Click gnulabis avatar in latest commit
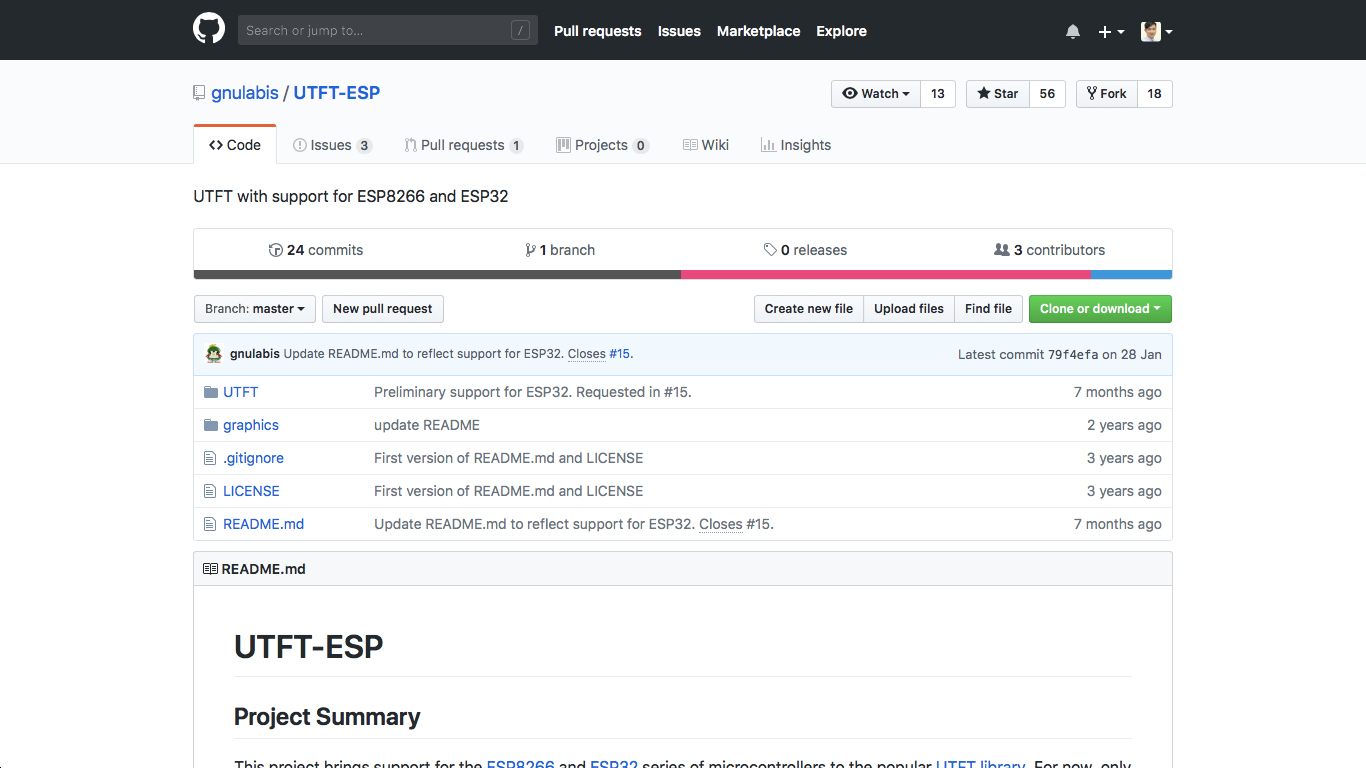This screenshot has width=1366, height=768. pos(214,354)
